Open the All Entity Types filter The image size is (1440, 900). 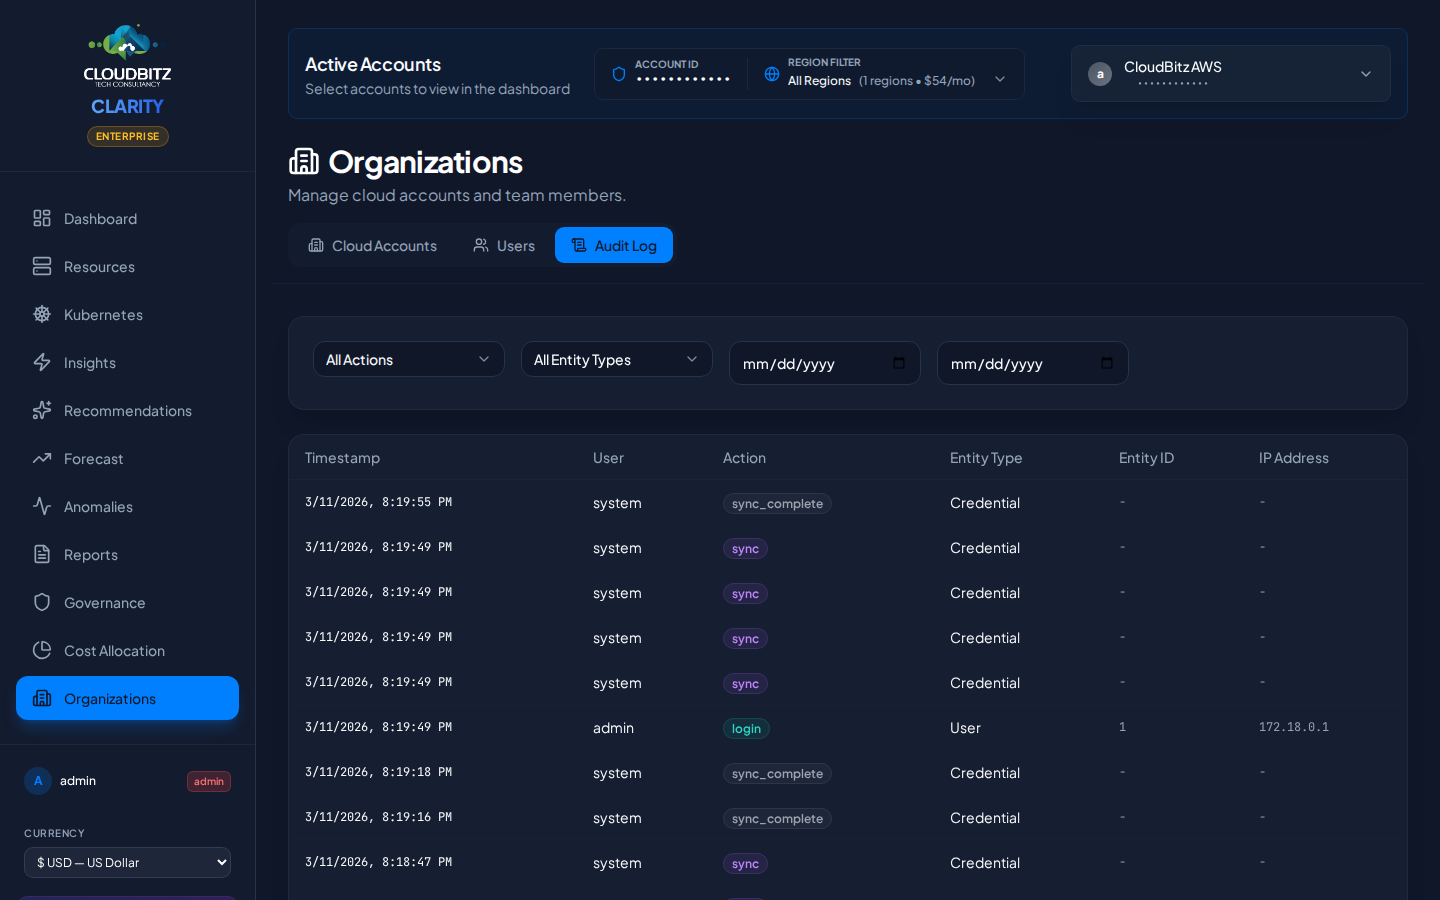(616, 359)
